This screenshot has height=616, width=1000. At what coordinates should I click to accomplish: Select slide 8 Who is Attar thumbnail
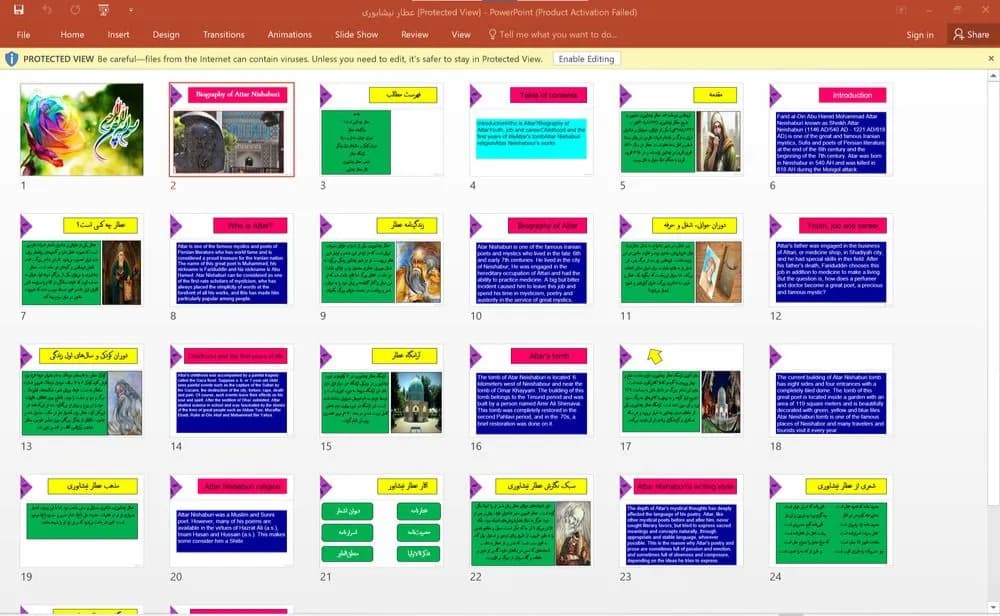(x=232, y=260)
